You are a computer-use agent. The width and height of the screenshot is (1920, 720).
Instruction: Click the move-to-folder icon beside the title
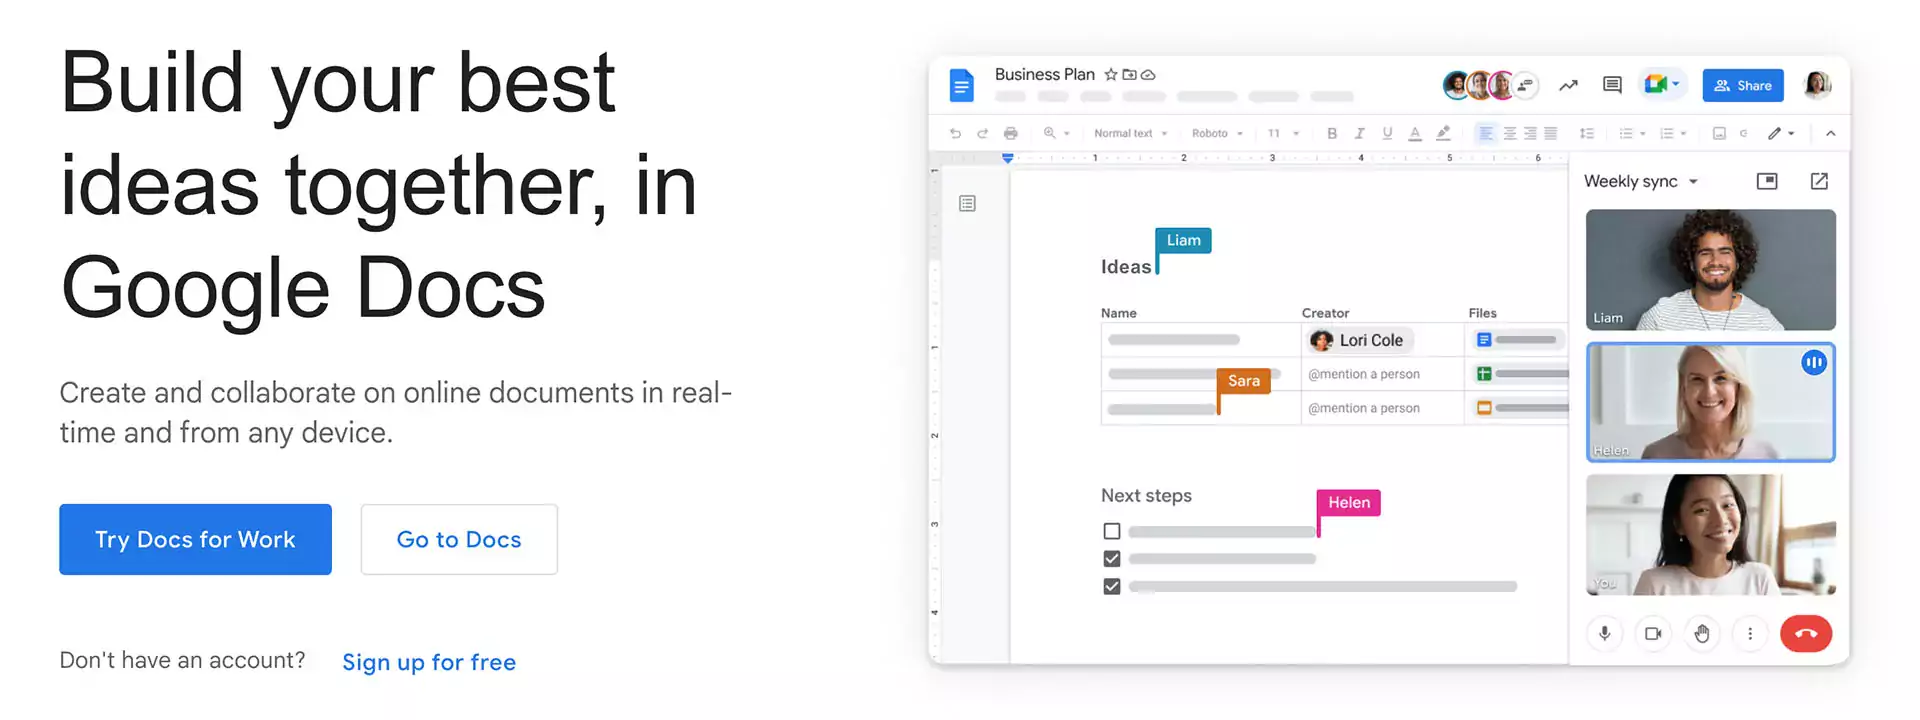1130,75
